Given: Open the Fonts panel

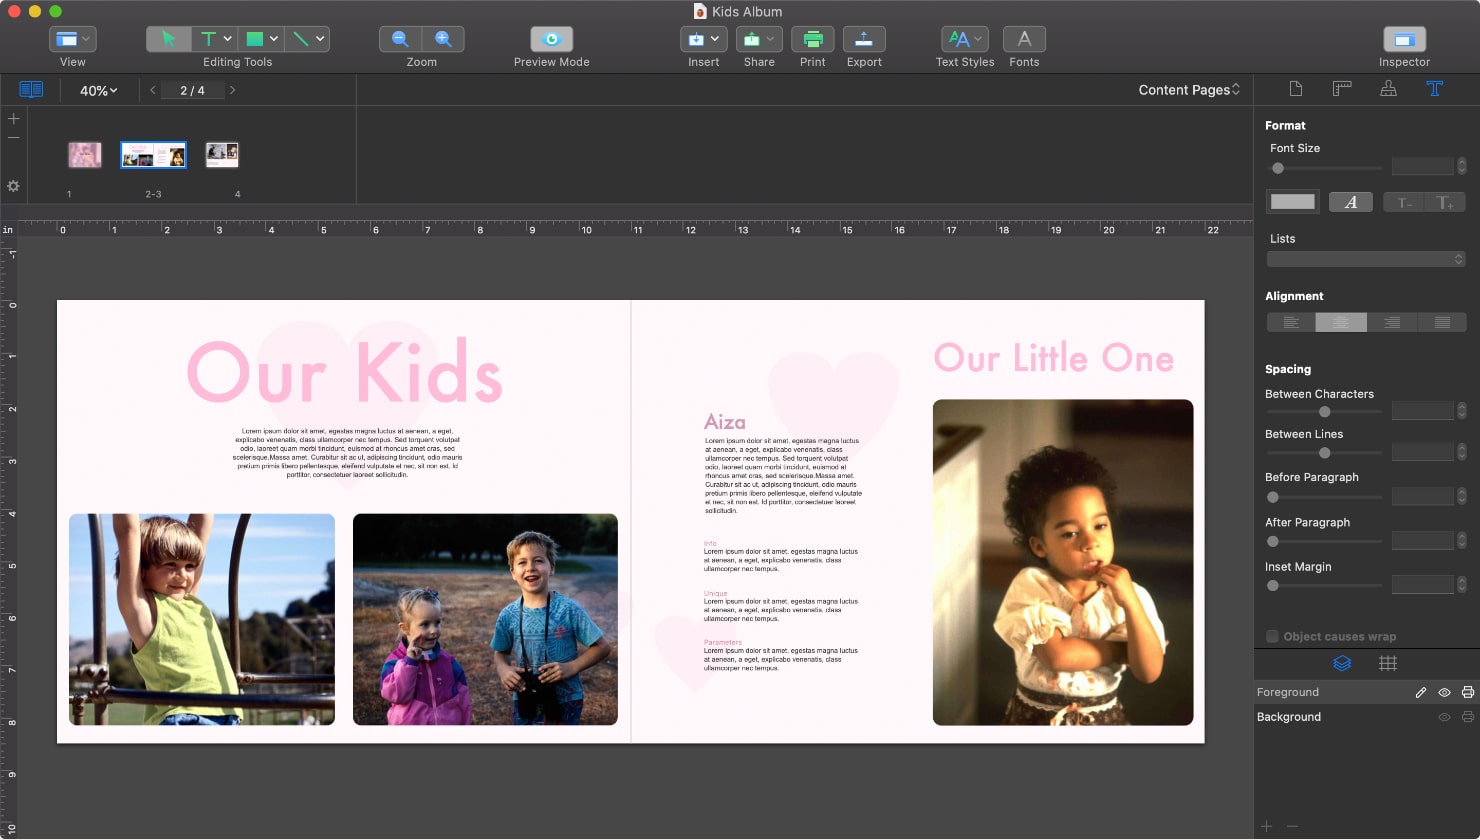Looking at the screenshot, I should 1024,39.
